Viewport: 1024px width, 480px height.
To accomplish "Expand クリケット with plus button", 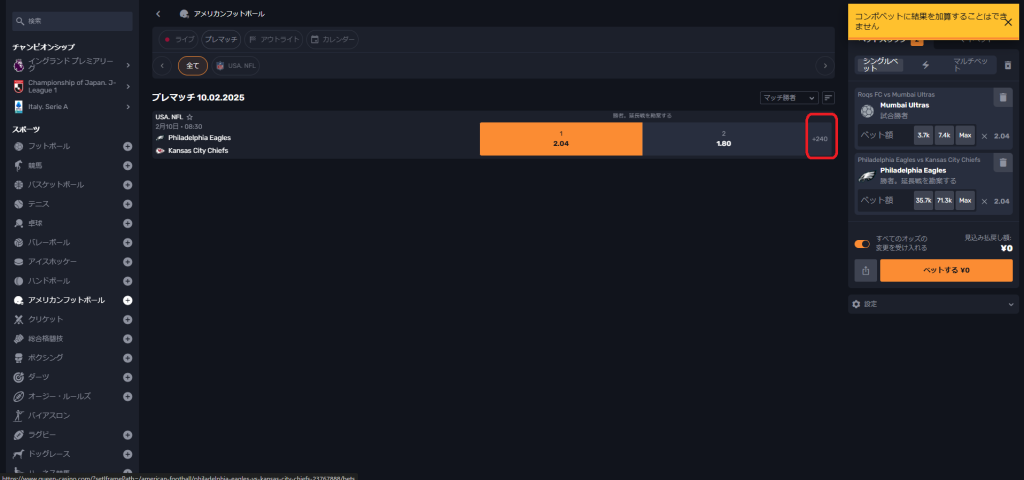I will click(x=128, y=319).
